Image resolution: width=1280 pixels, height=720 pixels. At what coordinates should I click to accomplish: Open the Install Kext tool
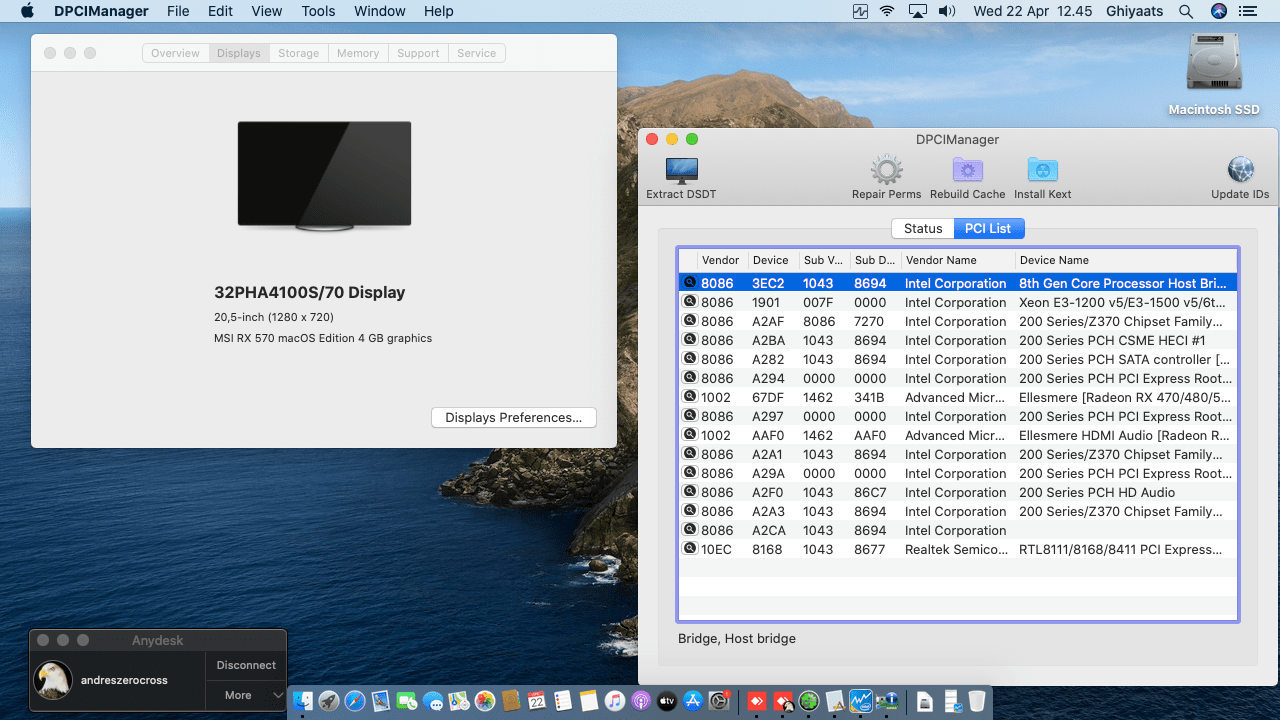[x=1042, y=171]
